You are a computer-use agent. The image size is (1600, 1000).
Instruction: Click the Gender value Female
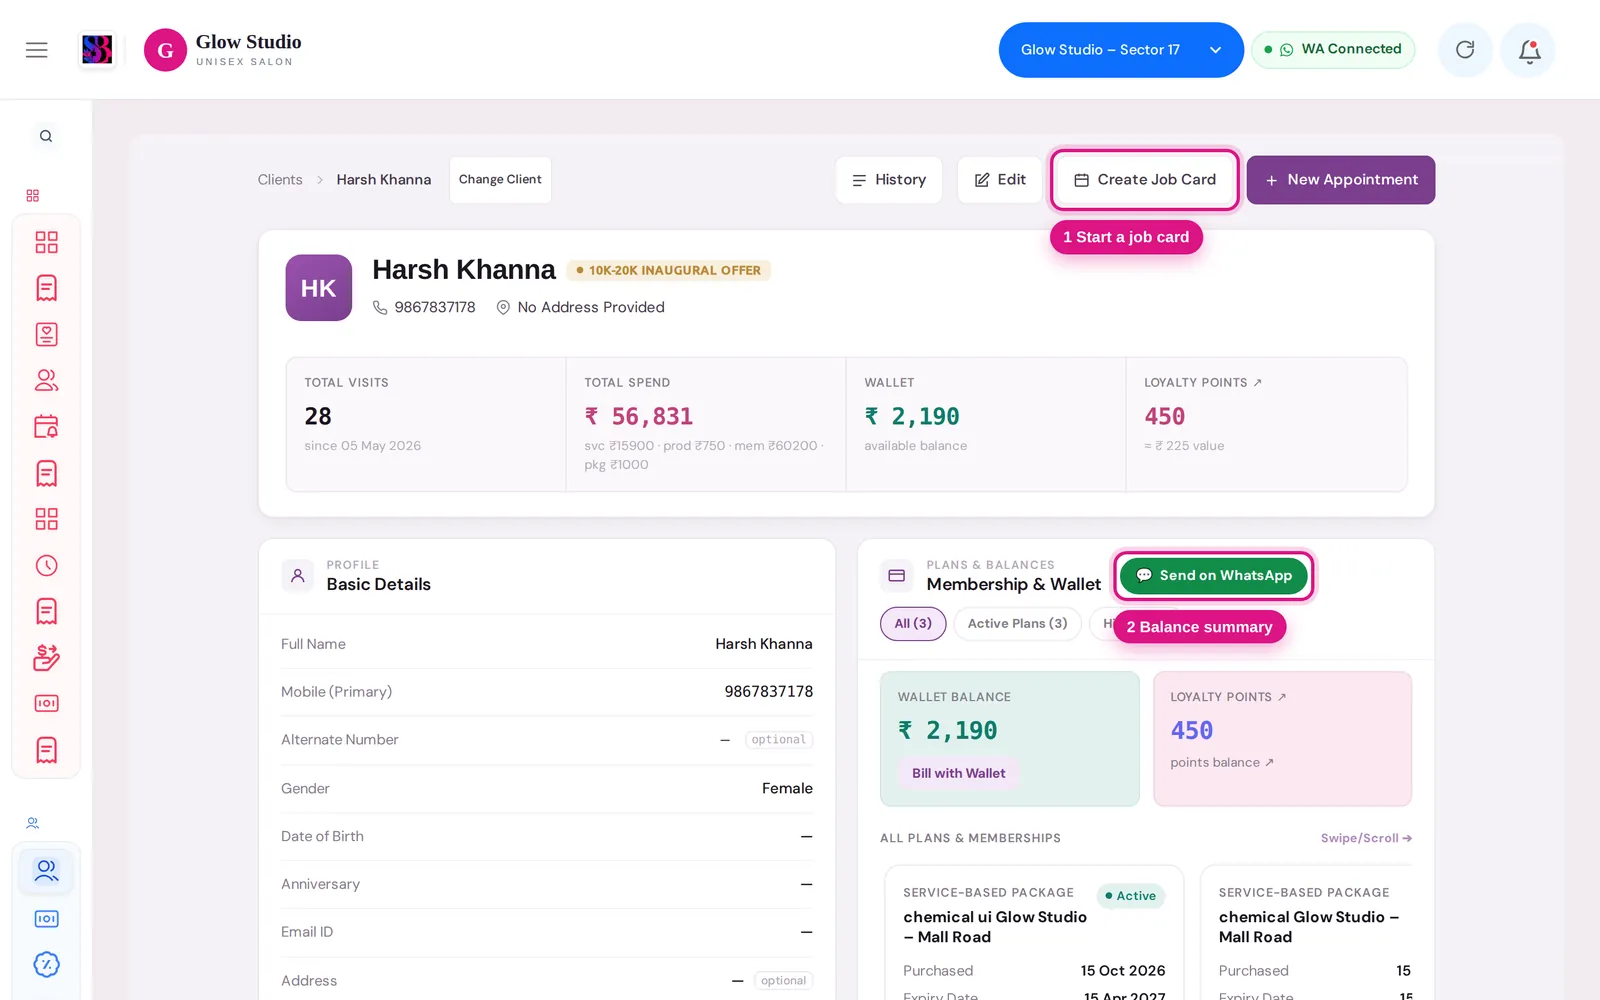[787, 788]
